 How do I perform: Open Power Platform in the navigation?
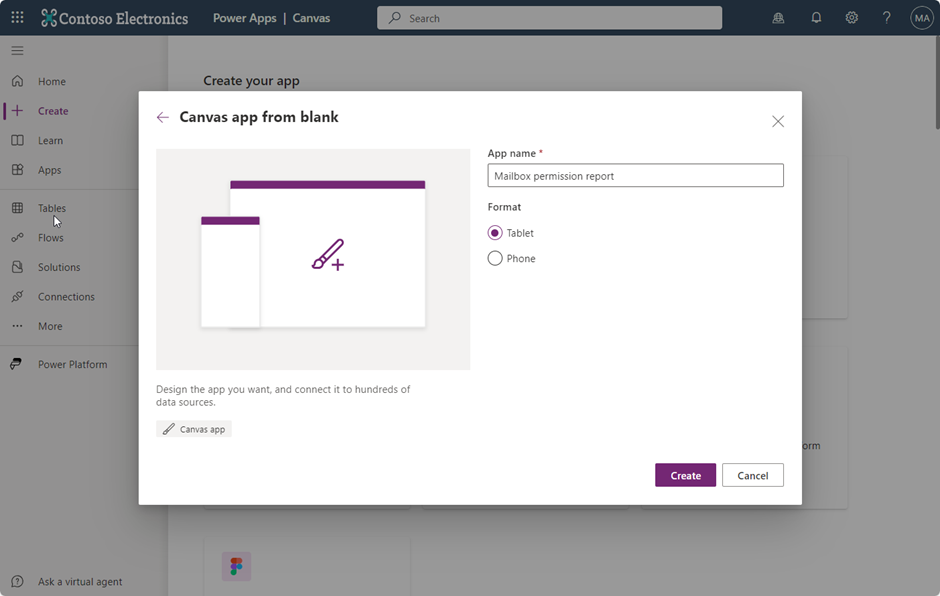click(x=73, y=365)
